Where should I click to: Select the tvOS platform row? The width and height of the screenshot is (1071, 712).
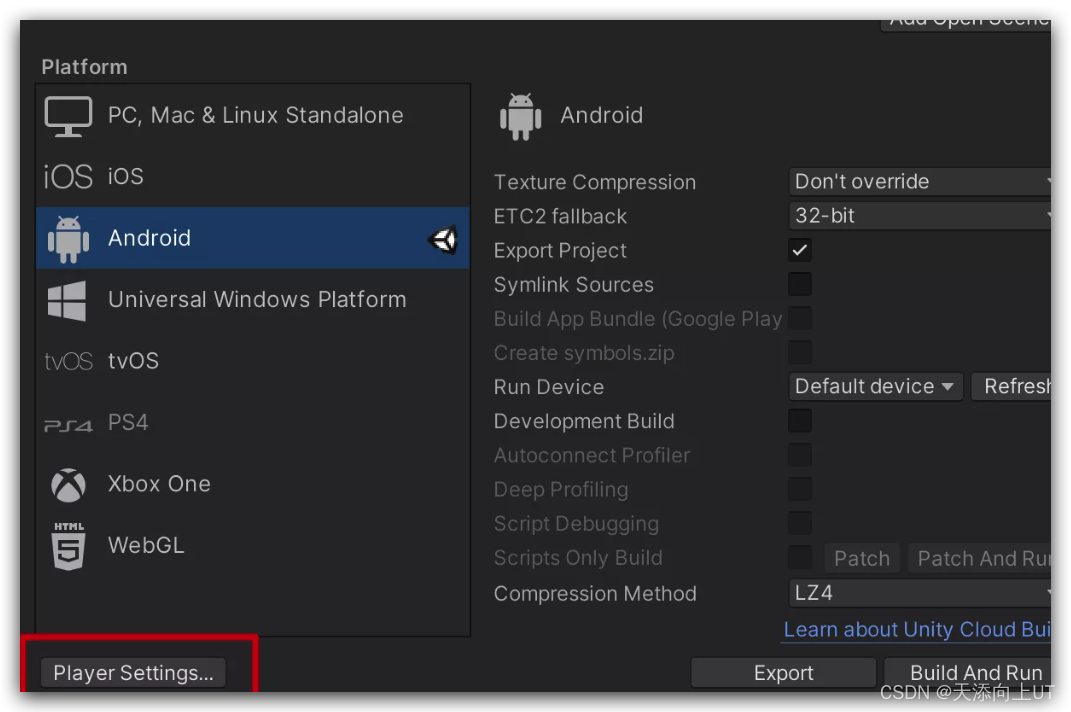[x=253, y=361]
